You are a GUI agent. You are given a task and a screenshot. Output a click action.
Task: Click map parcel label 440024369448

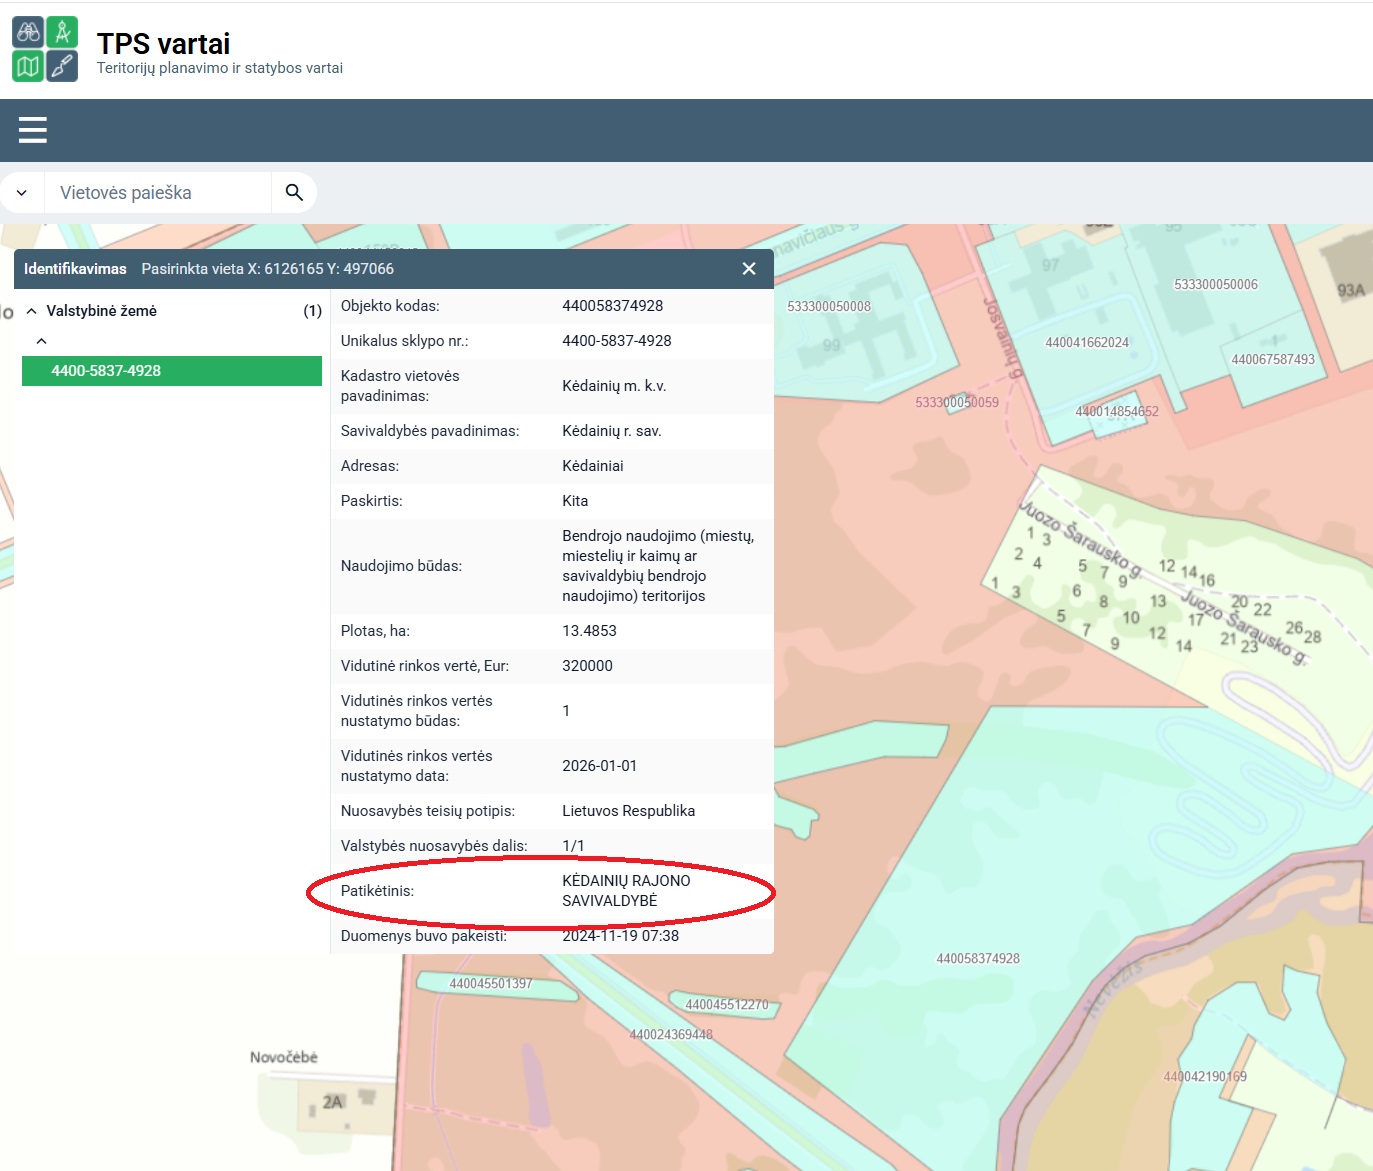671,1034
